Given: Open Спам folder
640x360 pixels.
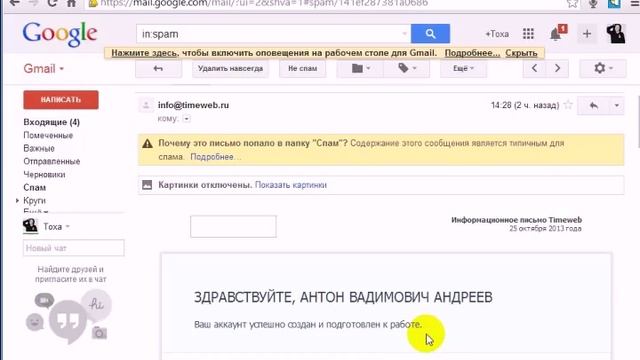Looking at the screenshot, I should coord(34,187).
